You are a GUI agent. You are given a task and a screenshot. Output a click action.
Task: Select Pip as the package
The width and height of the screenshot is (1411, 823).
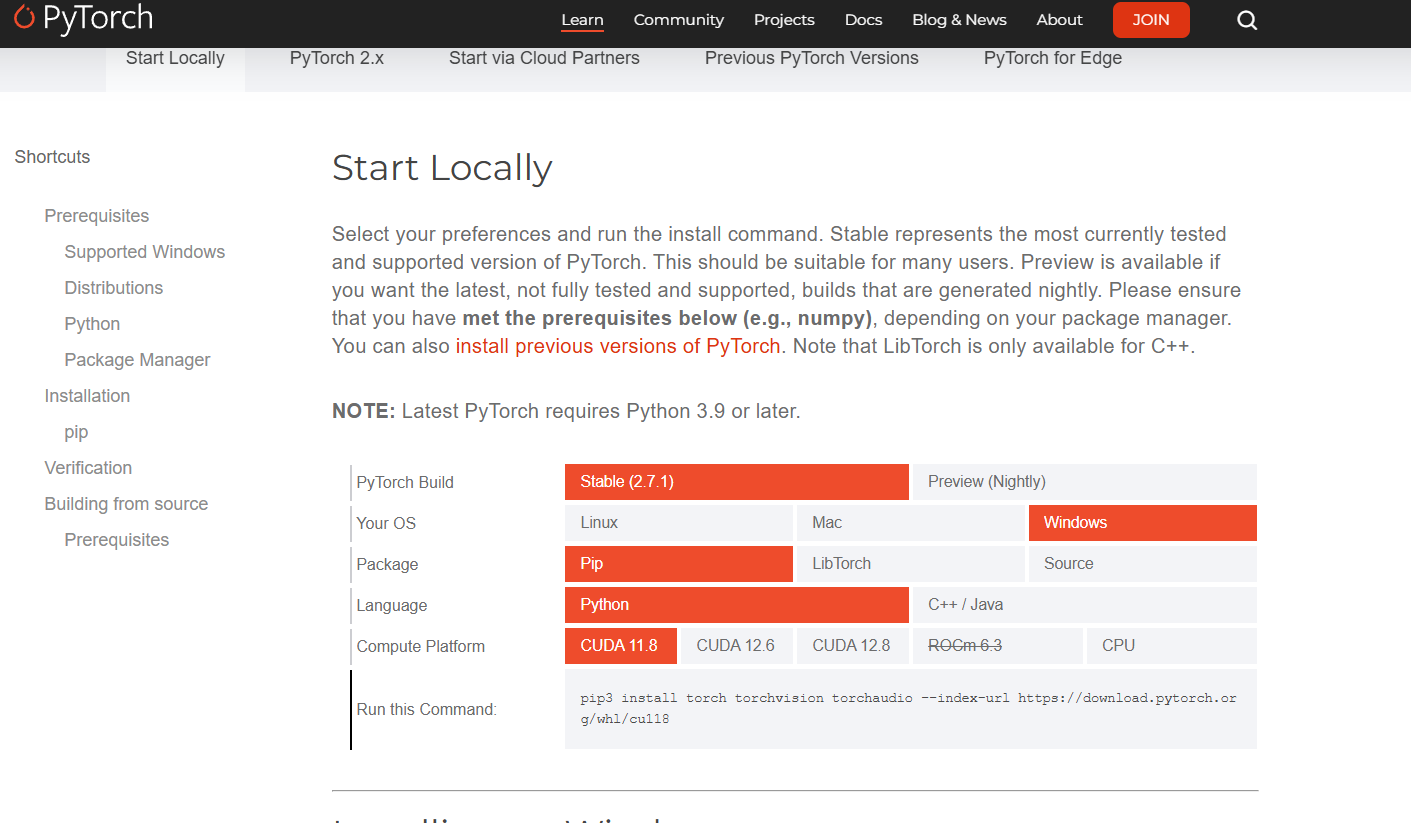click(x=679, y=564)
